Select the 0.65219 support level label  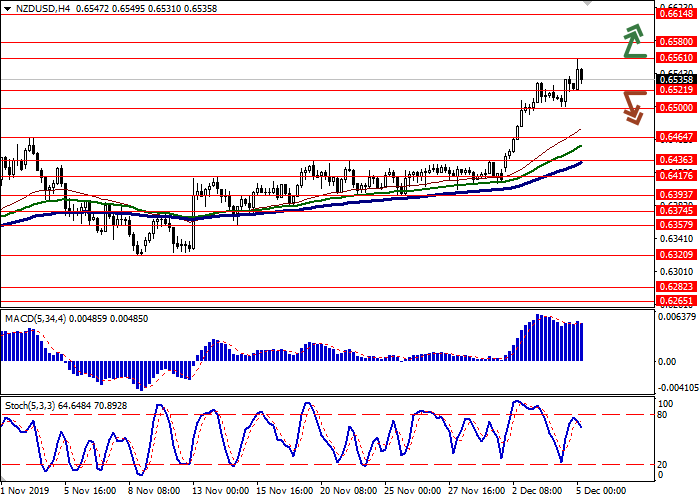(676, 90)
